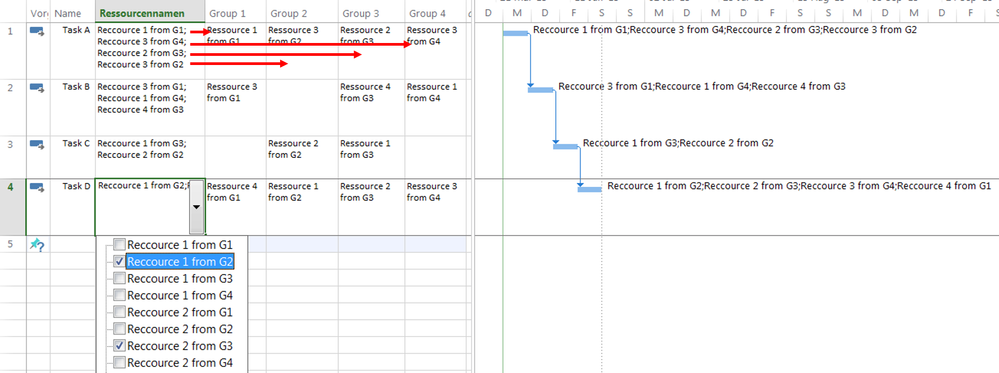Viewport: 999px width, 373px height.
Task: Click the Task C Gantt bar
Action: 565,147
